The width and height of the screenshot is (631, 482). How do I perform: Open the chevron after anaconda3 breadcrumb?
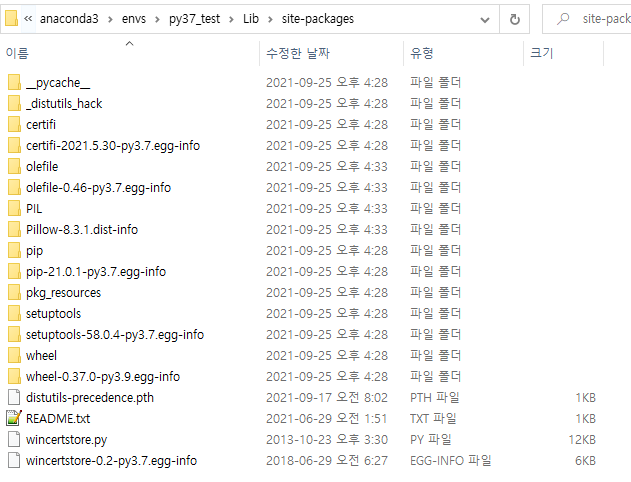(x=110, y=19)
